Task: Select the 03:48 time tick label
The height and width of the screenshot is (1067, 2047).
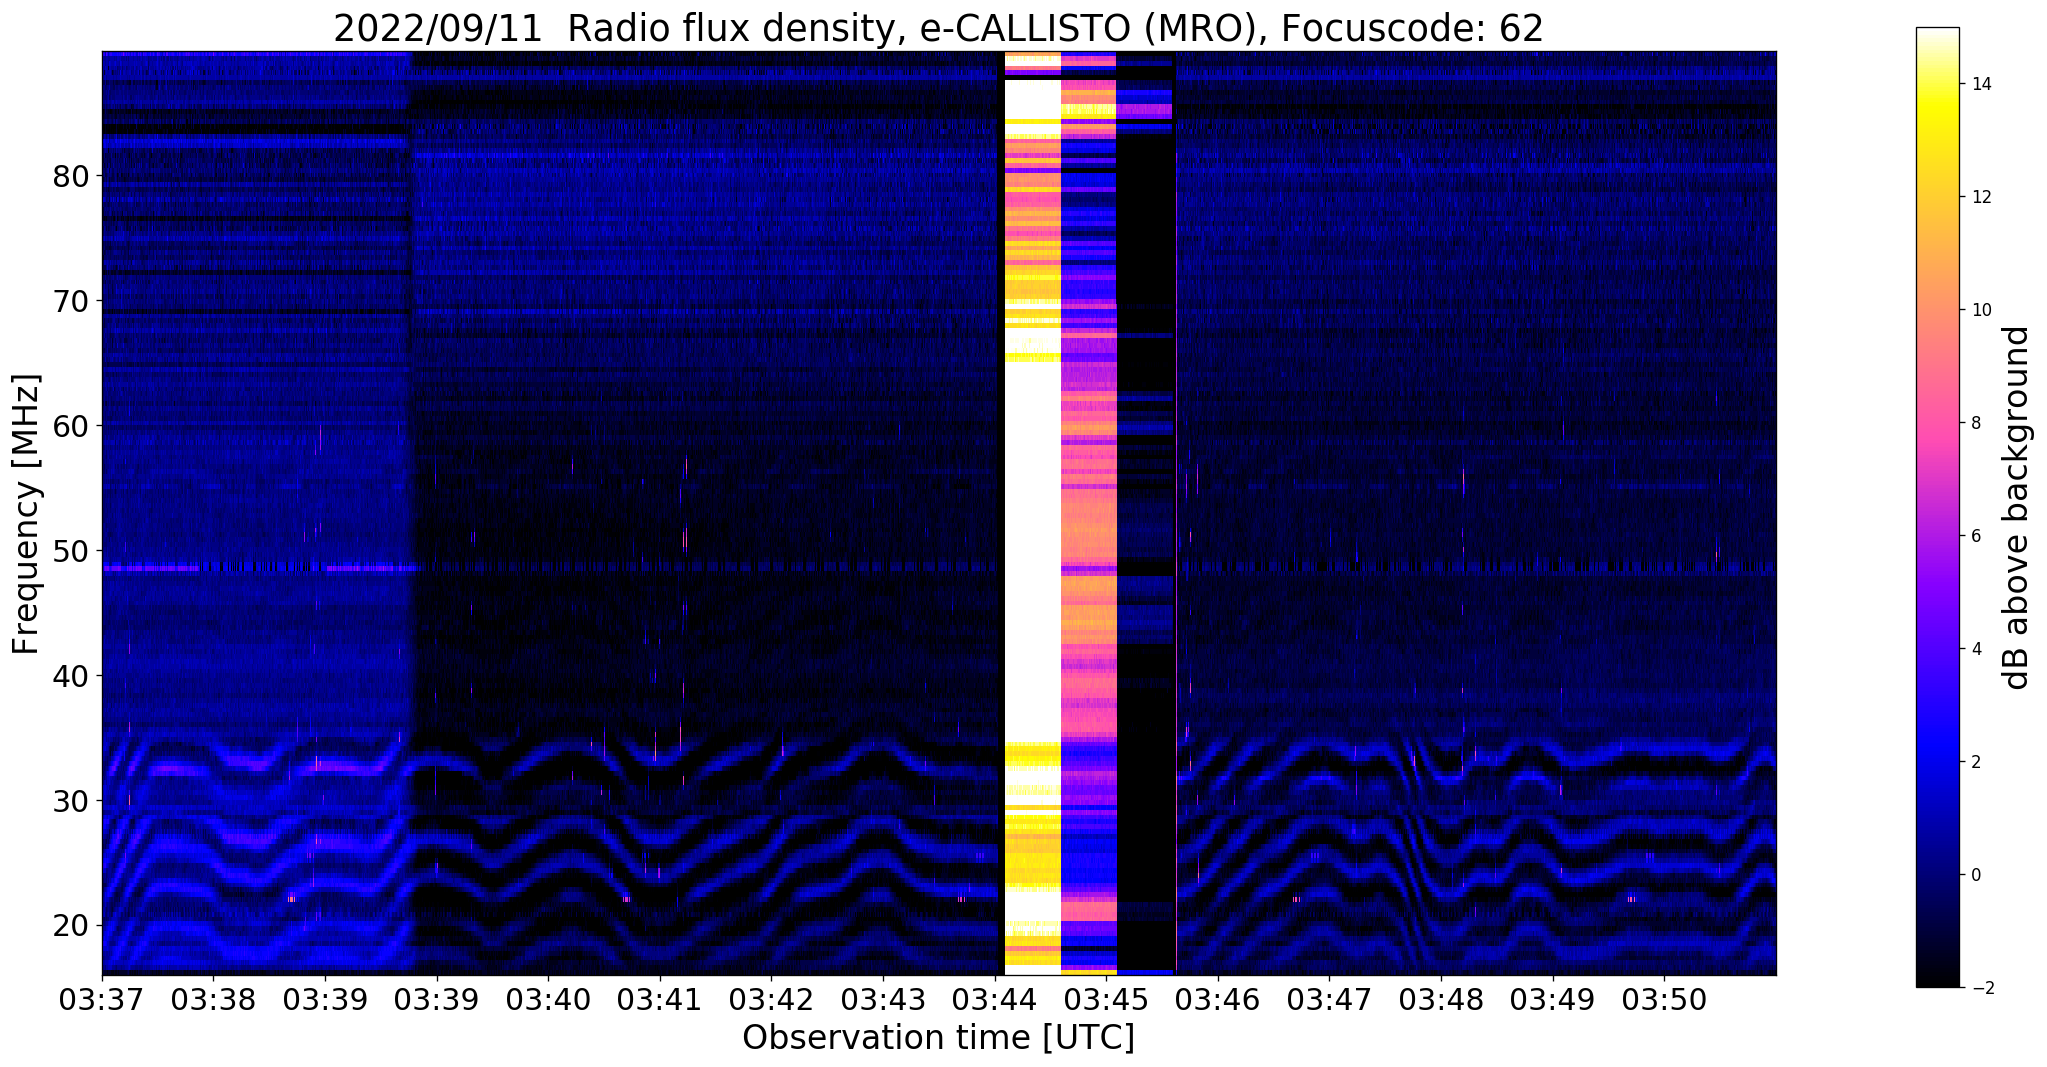Action: (1442, 999)
